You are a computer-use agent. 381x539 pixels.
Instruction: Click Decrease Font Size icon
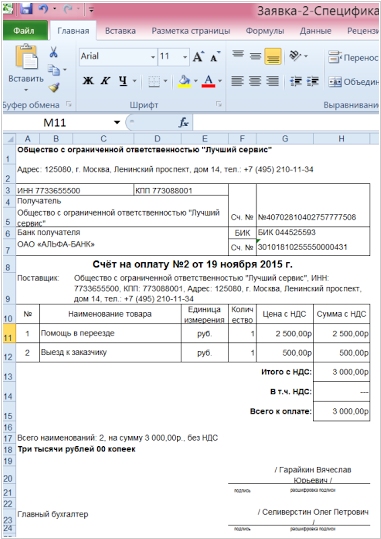tap(215, 57)
